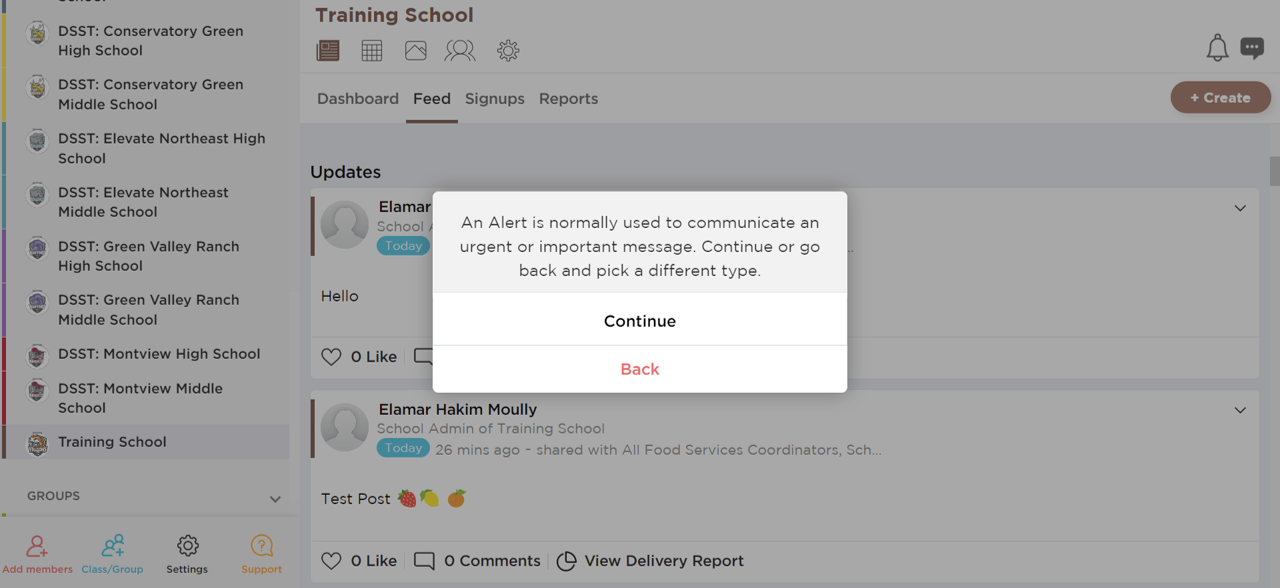Open the dropdown arrow on the Hello post
This screenshot has height=588, width=1280.
(x=1240, y=208)
